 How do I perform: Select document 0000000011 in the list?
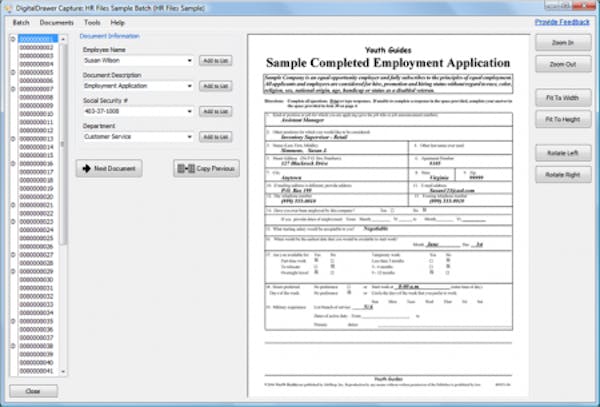tap(36, 122)
